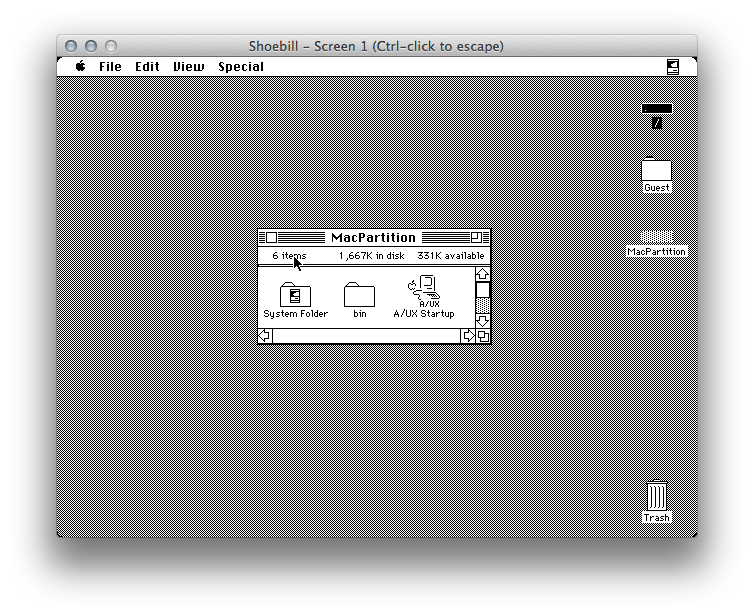Open the Edit menu
The image size is (754, 616).
[147, 67]
